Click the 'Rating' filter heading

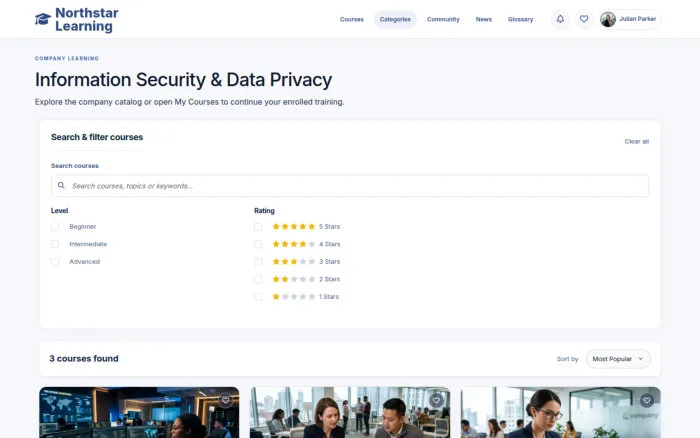click(264, 211)
